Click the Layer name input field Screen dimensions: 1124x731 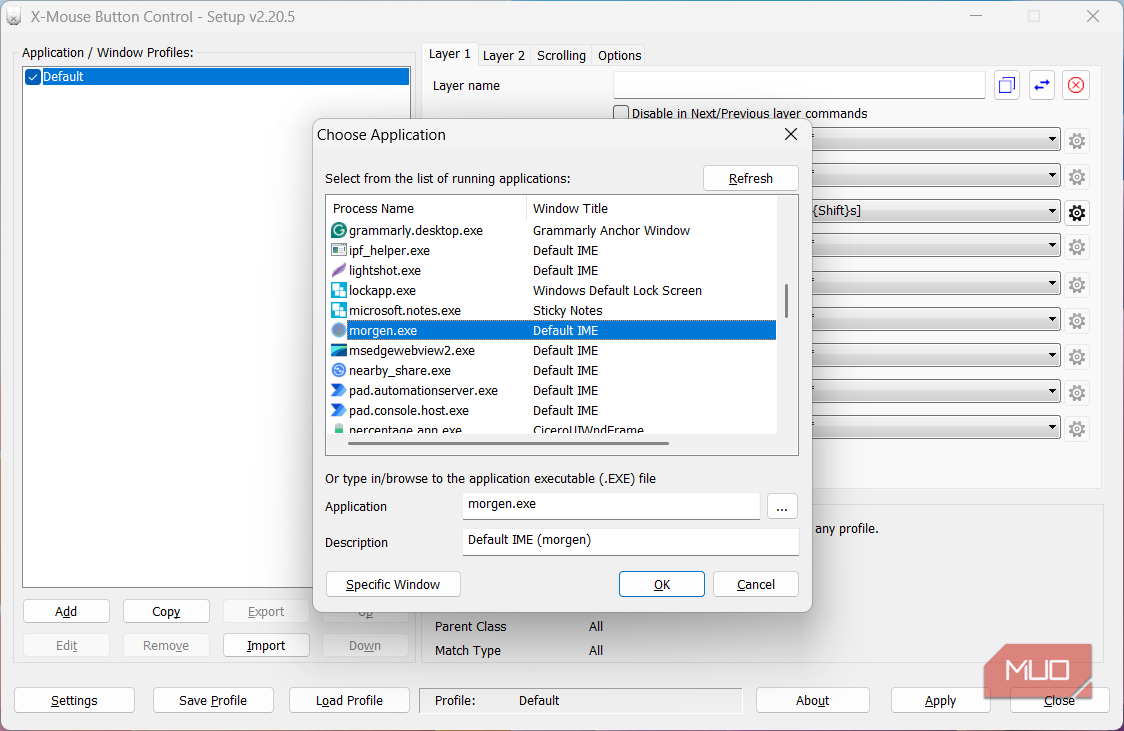point(799,85)
